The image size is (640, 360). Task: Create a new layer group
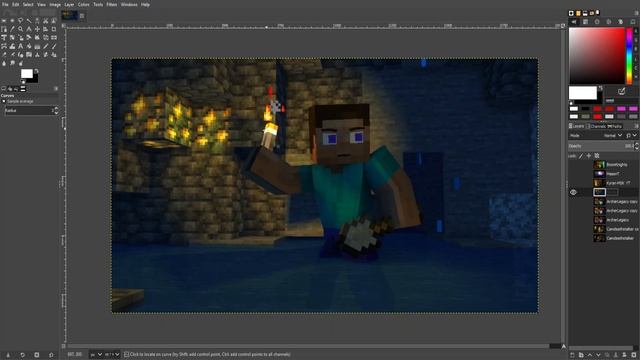581,355
